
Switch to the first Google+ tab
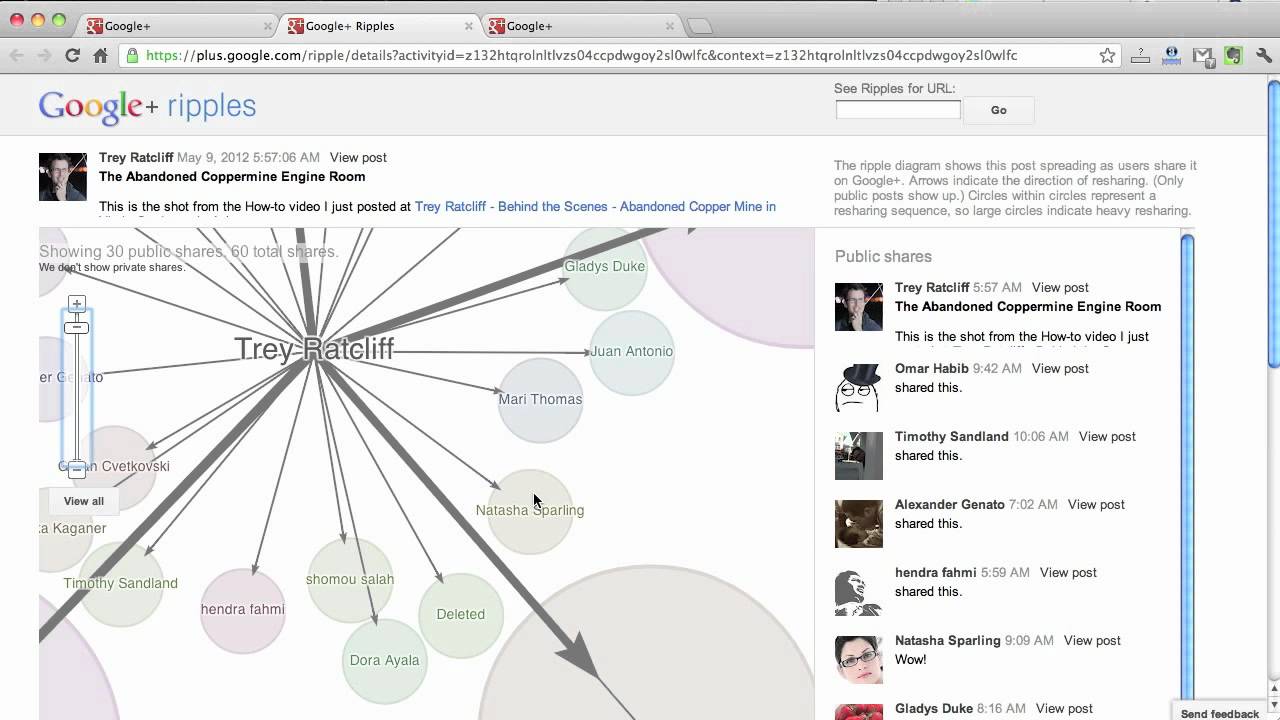177,26
